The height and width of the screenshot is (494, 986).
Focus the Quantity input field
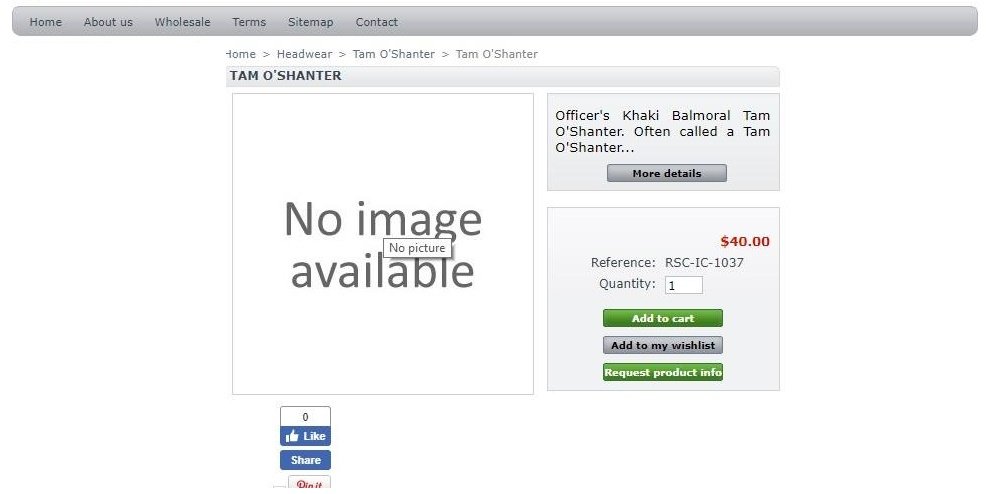(x=684, y=285)
